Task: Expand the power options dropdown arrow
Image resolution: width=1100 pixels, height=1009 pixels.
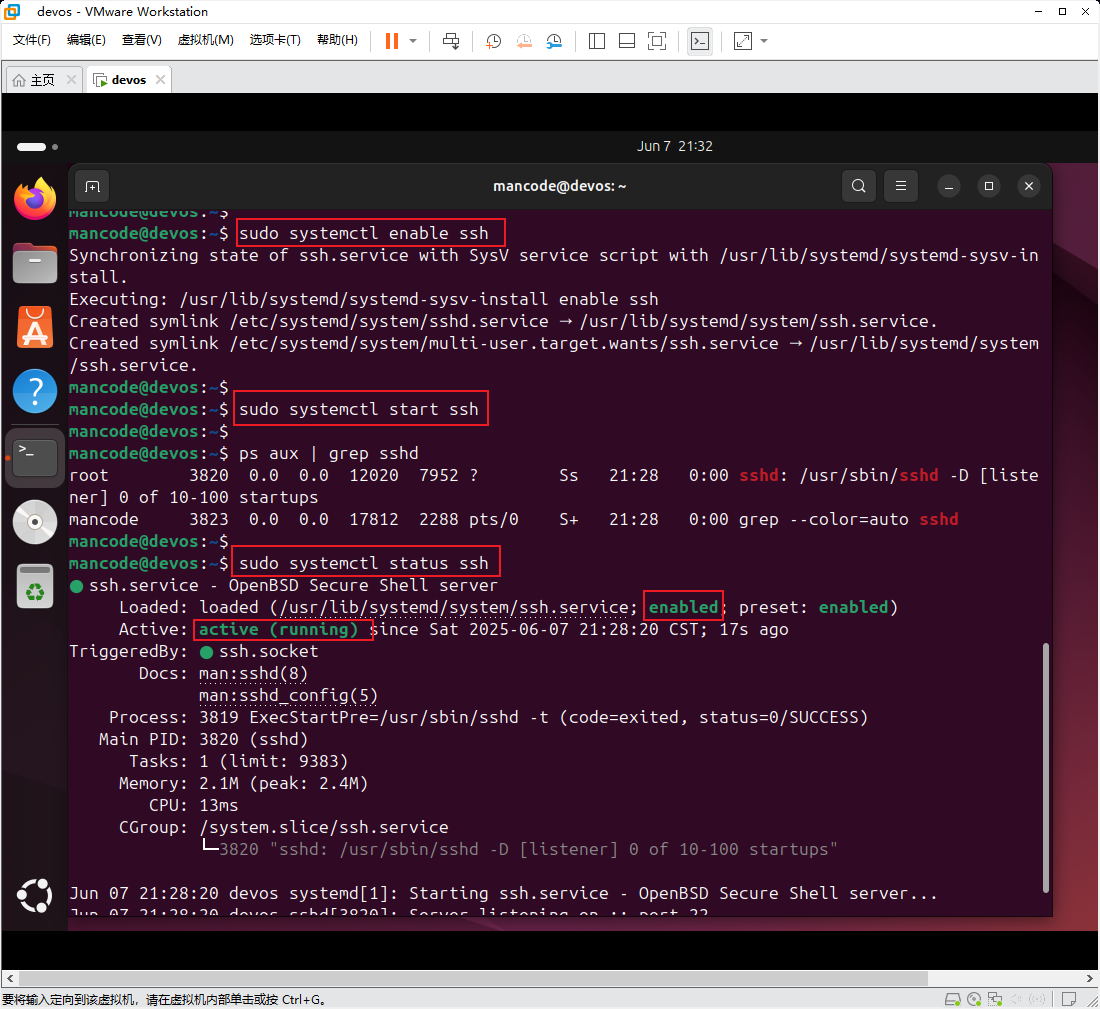Action: [414, 41]
